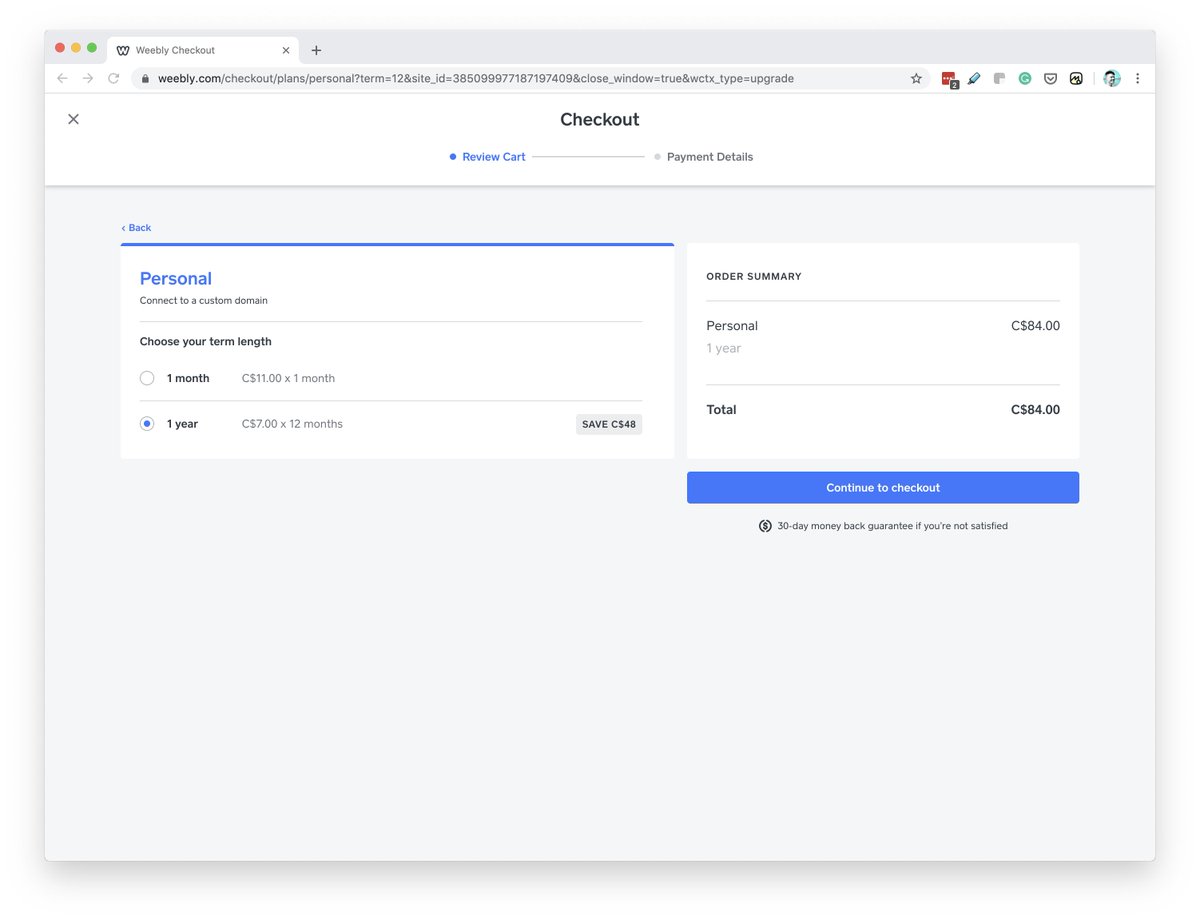The image size is (1200, 920).
Task: Click the blue highlighter extension icon
Action: point(974,78)
